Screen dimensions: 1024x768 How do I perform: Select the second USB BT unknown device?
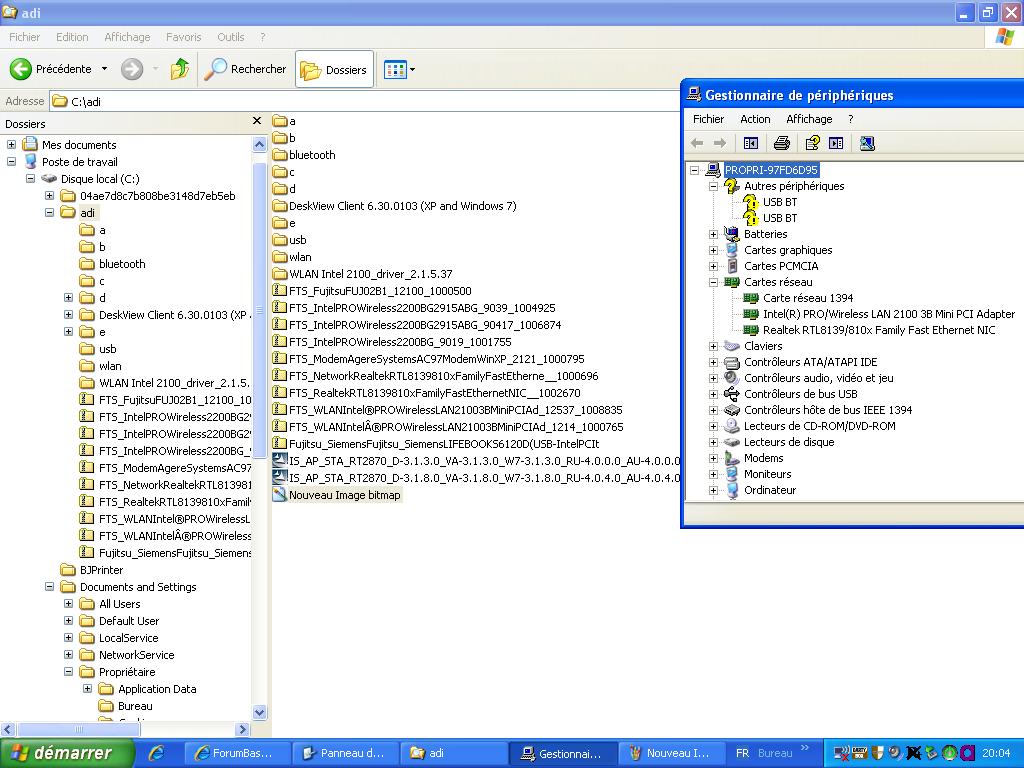tap(780, 218)
